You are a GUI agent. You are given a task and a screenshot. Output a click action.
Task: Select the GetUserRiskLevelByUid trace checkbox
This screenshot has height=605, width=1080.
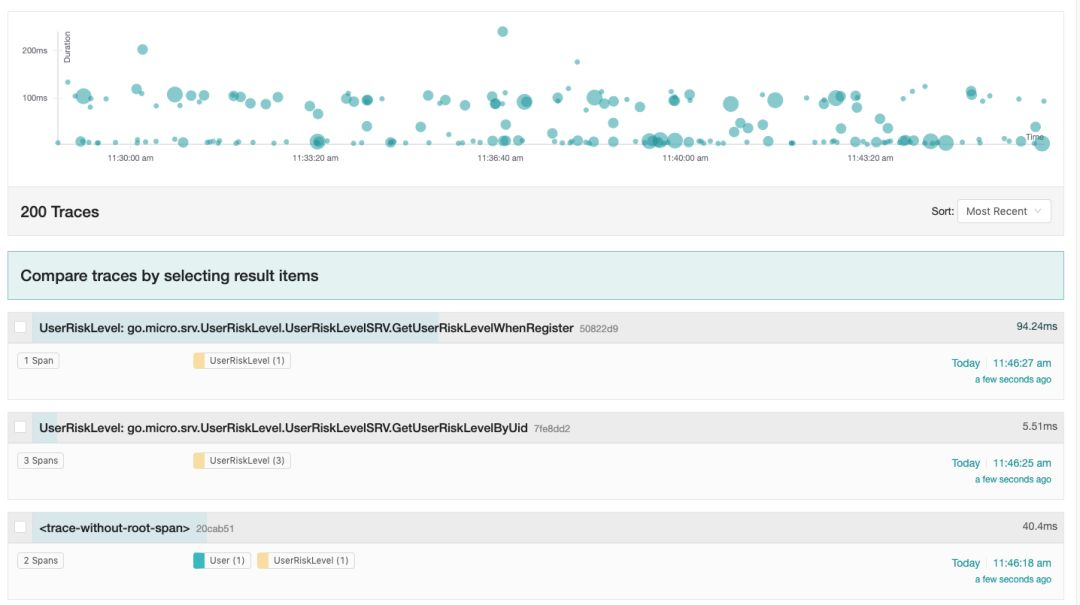tap(20, 428)
